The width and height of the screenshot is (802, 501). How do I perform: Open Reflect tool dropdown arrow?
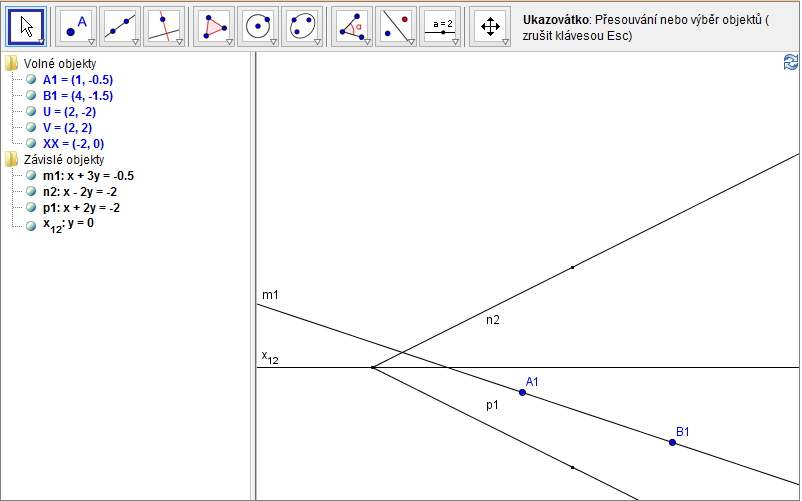411,42
